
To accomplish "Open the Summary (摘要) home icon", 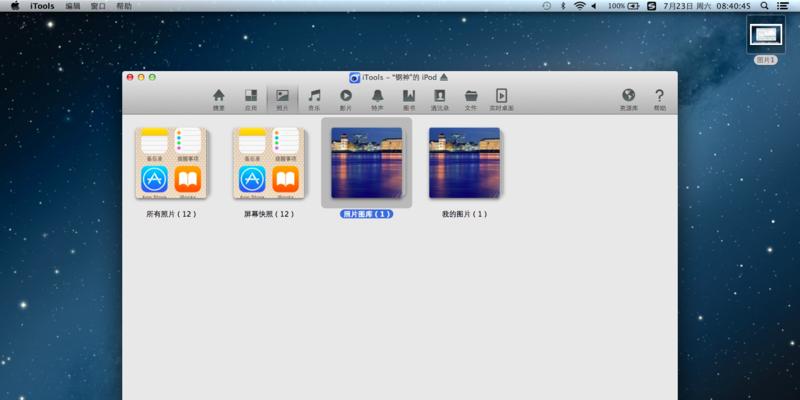I will coord(218,97).
